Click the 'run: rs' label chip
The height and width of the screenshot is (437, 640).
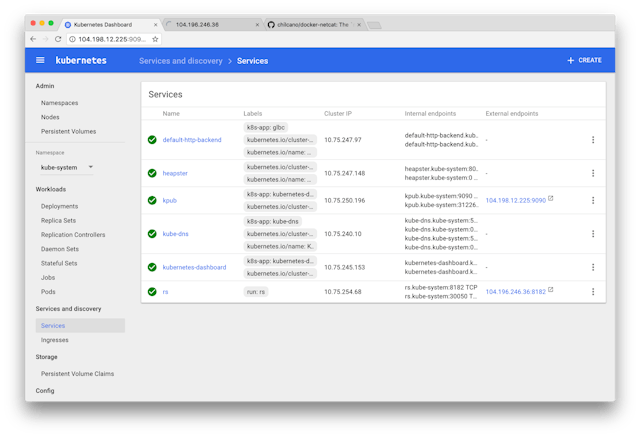256,292
